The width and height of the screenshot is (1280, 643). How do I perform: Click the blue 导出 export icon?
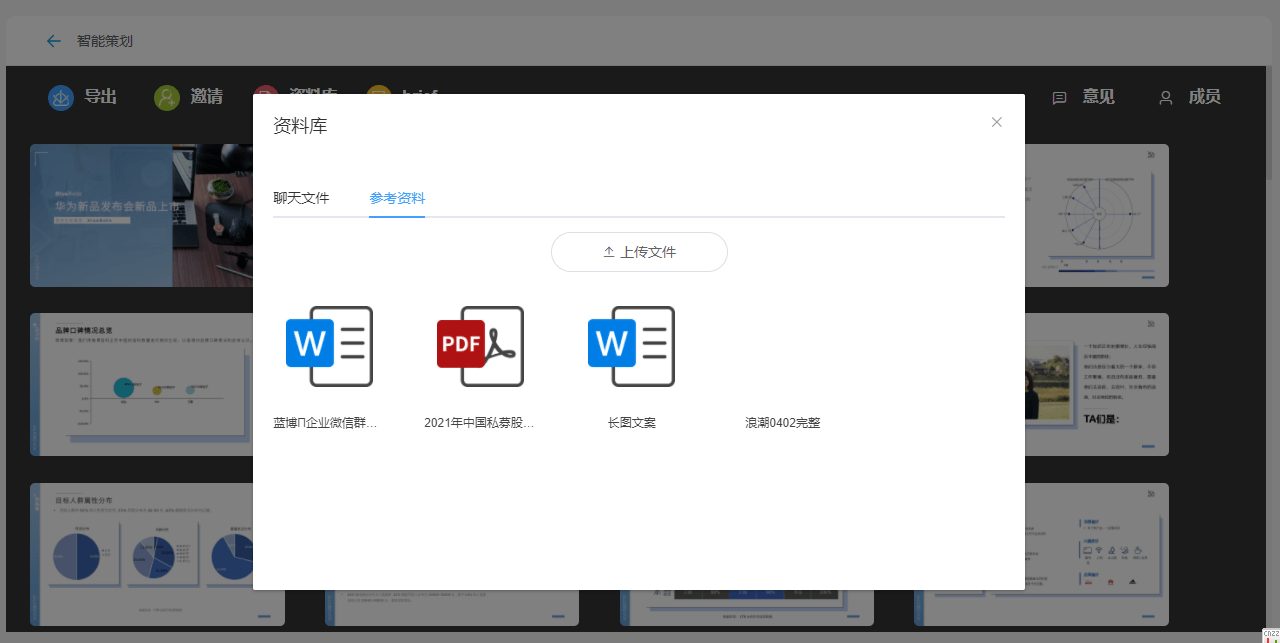[61, 97]
